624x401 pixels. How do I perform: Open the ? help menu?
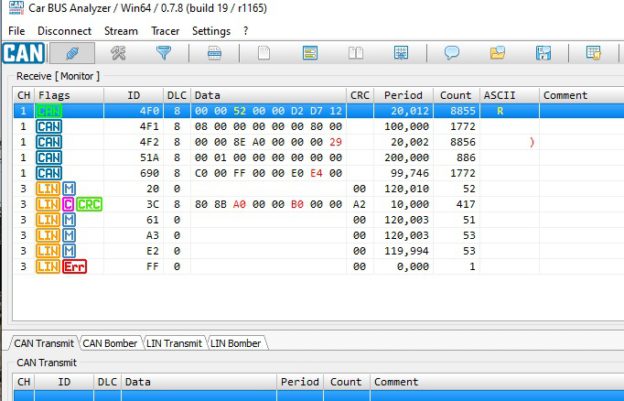[x=246, y=31]
